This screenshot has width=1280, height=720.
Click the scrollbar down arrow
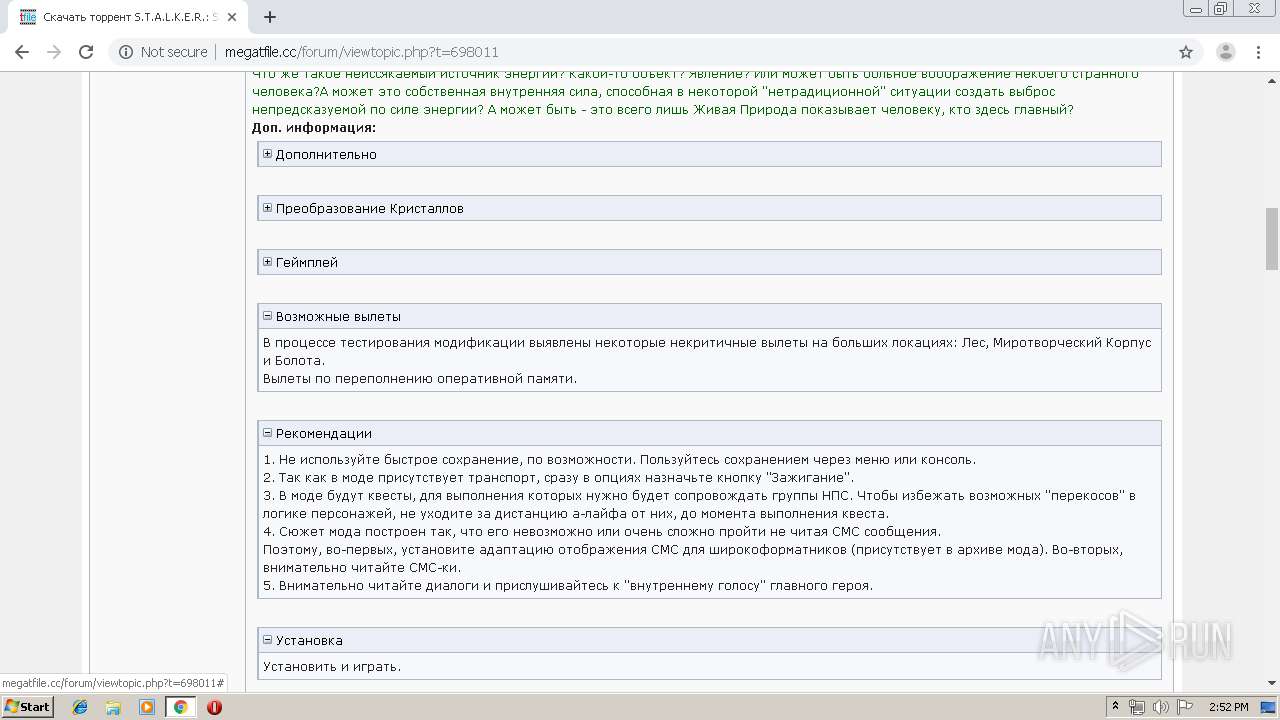[x=1272, y=684]
